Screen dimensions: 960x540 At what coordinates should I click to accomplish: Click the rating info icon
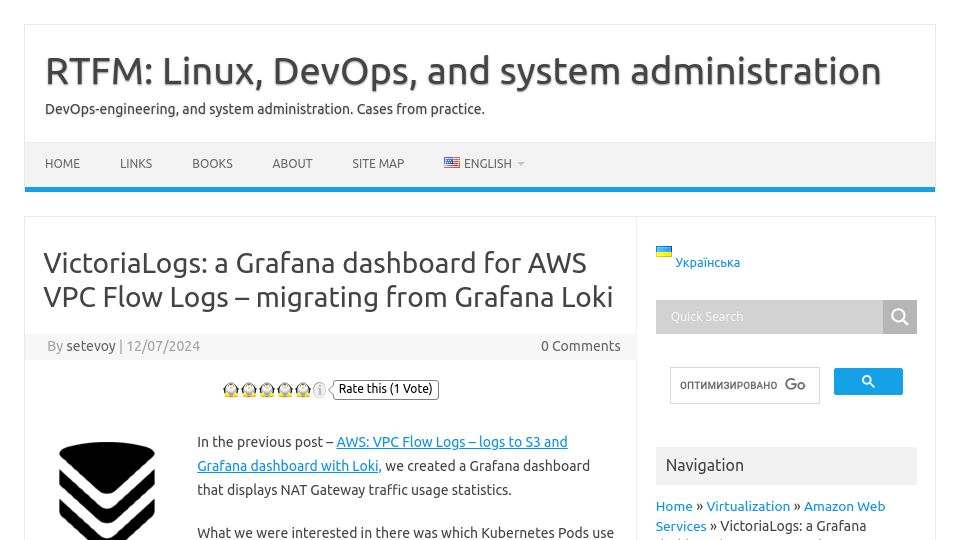319,389
